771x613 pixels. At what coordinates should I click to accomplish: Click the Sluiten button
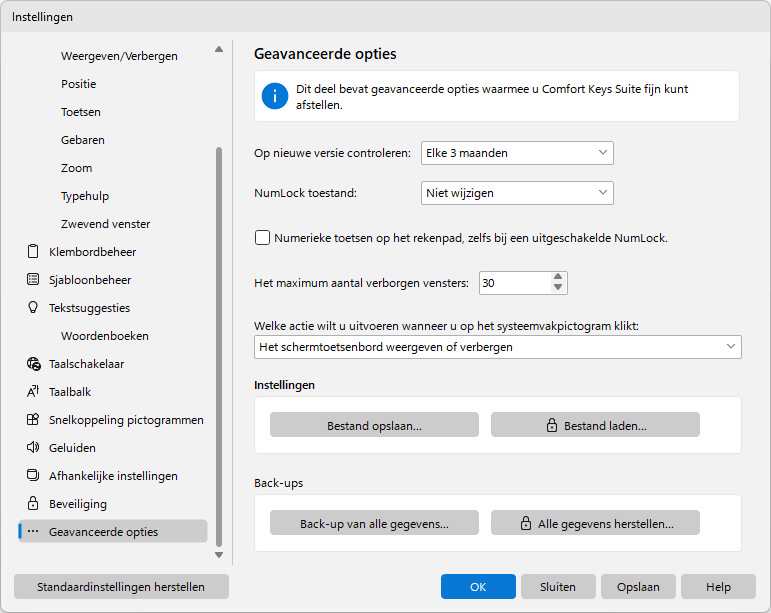click(558, 587)
